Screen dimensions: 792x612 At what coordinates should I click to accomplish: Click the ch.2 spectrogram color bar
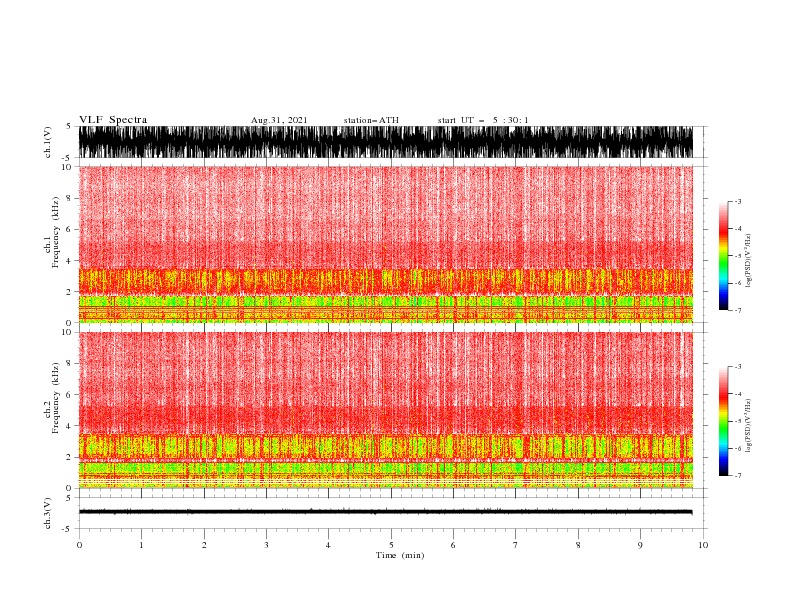pos(723,421)
